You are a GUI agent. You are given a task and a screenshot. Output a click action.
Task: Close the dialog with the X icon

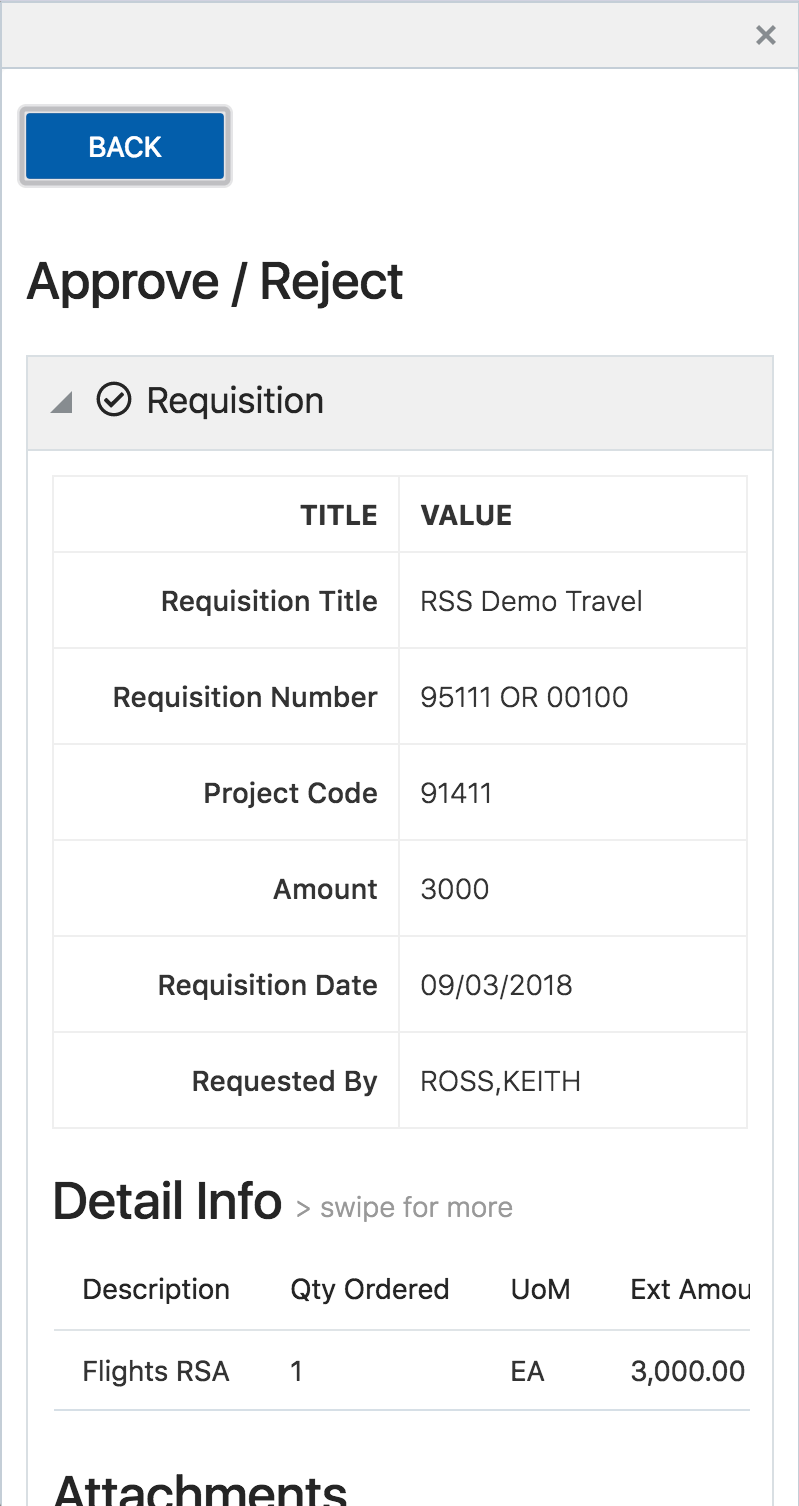[765, 36]
